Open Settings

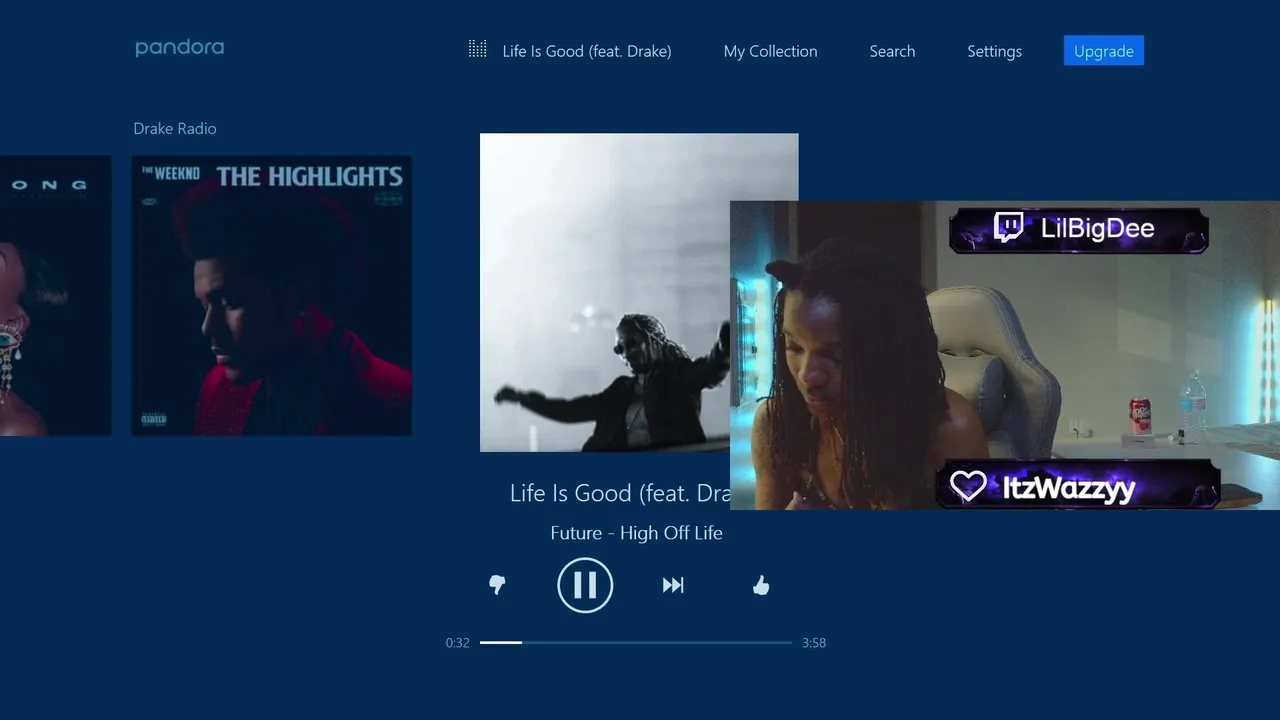pos(994,51)
